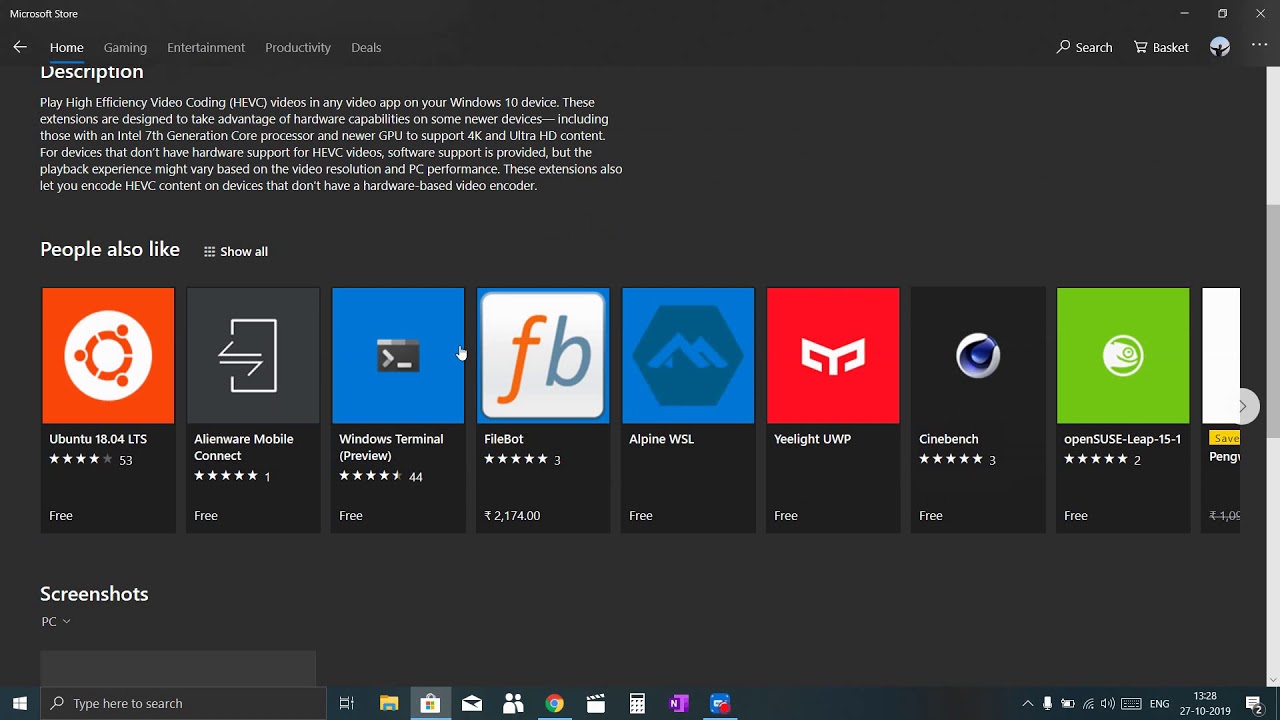Show hidden tray icons chevron
Image resolution: width=1280 pixels, height=720 pixels.
tap(1027, 703)
